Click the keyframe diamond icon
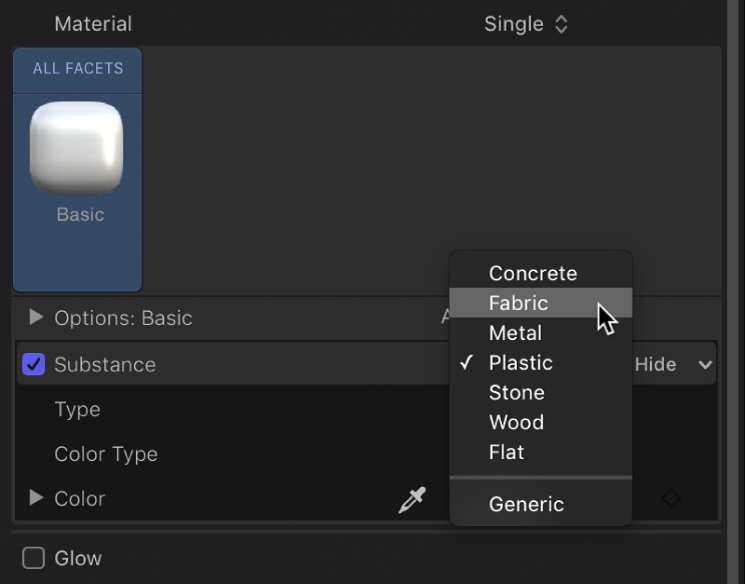 (x=671, y=498)
